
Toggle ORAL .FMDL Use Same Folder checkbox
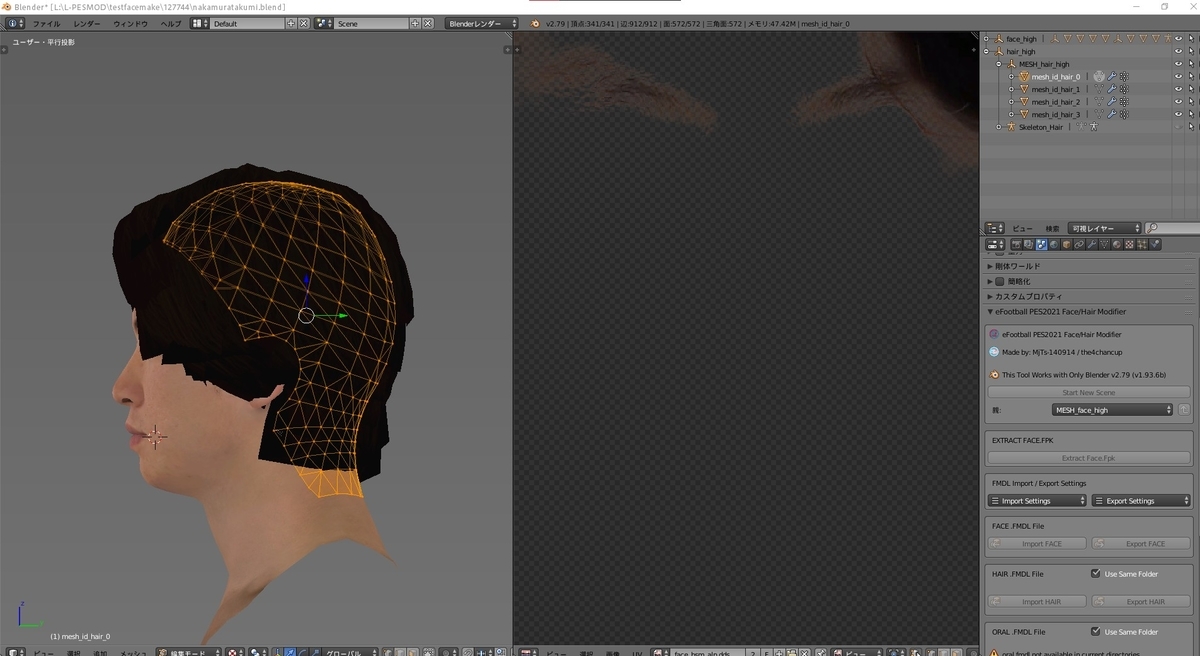[1096, 632]
